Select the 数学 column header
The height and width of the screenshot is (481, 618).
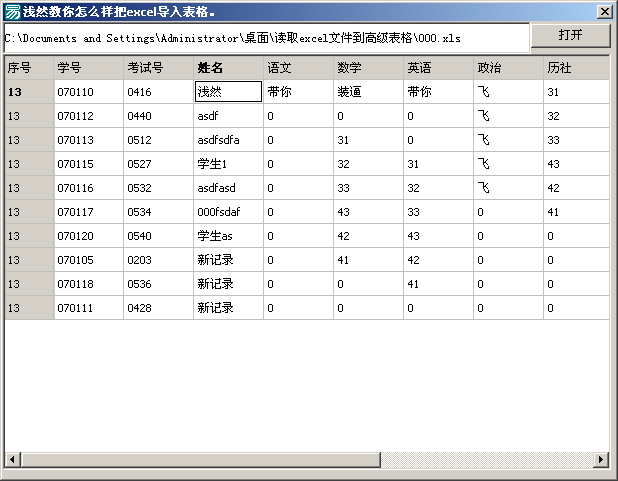point(369,68)
